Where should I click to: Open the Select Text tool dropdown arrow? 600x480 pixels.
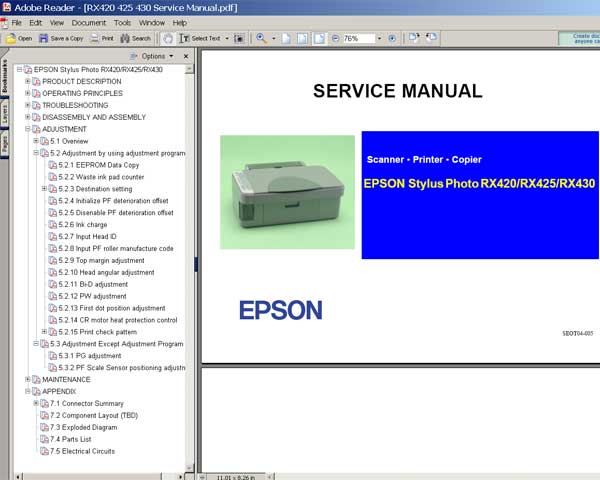coord(227,38)
